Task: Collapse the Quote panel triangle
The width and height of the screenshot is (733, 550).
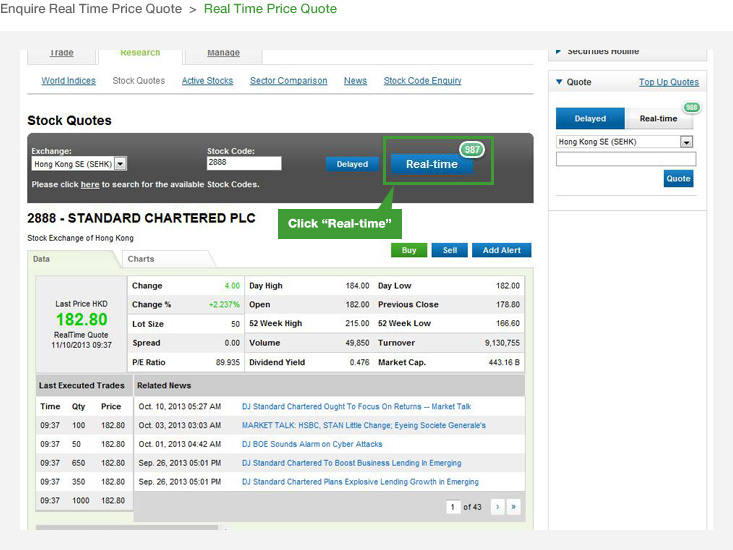Action: pos(559,82)
